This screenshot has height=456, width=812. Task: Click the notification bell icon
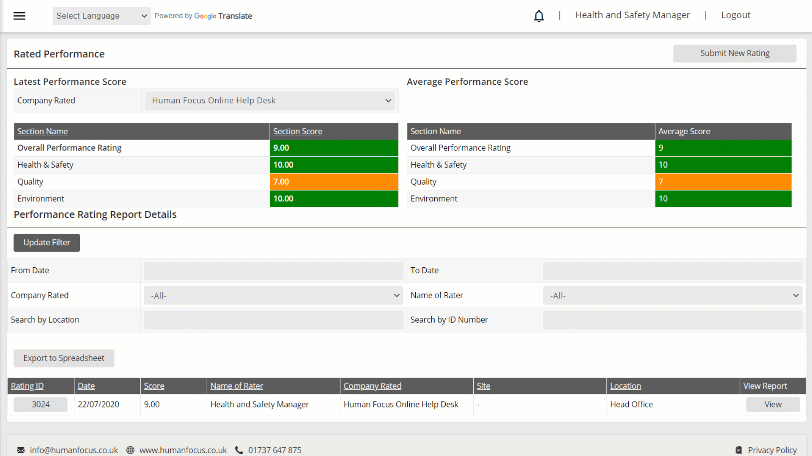[x=539, y=16]
